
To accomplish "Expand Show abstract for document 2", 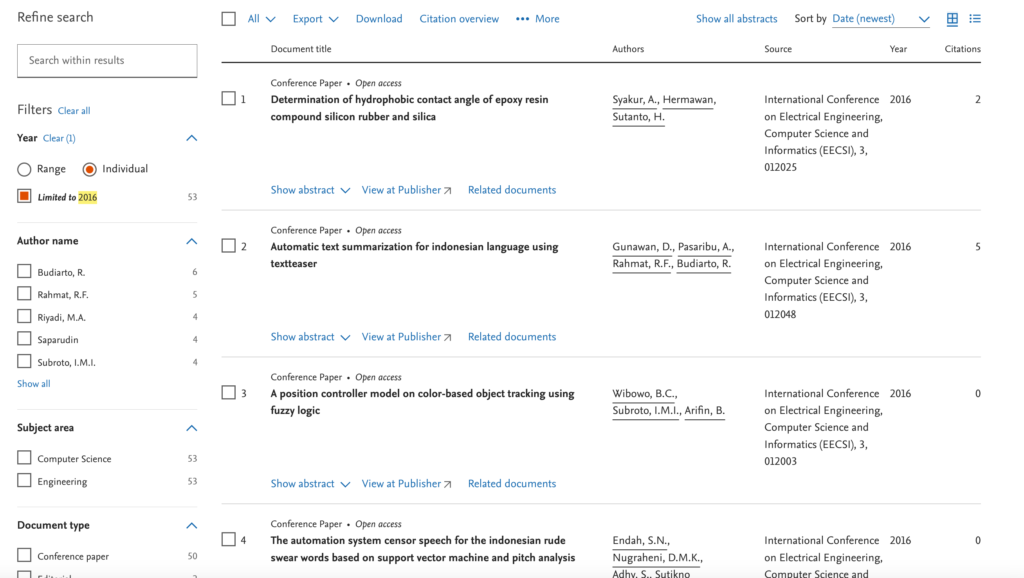I will tap(310, 337).
